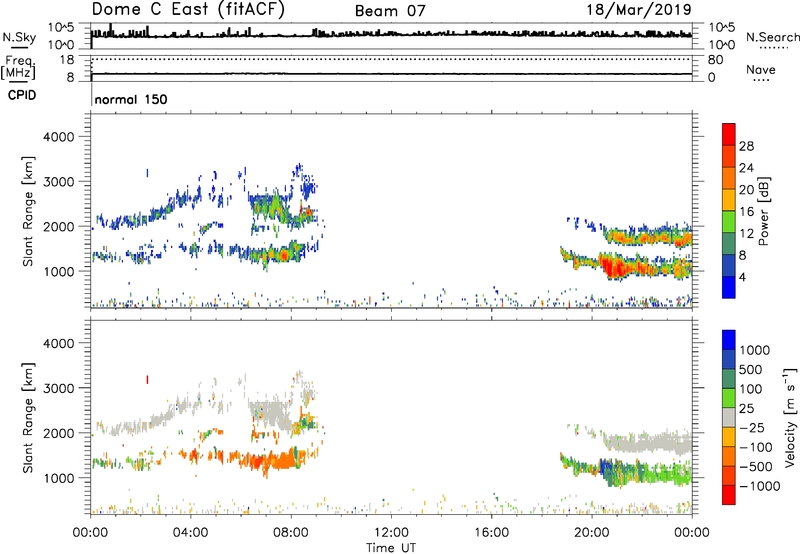Viewport: 800px width, 554px height.
Task: Click the '4000' tick on power panel axis
Action: (x=58, y=137)
